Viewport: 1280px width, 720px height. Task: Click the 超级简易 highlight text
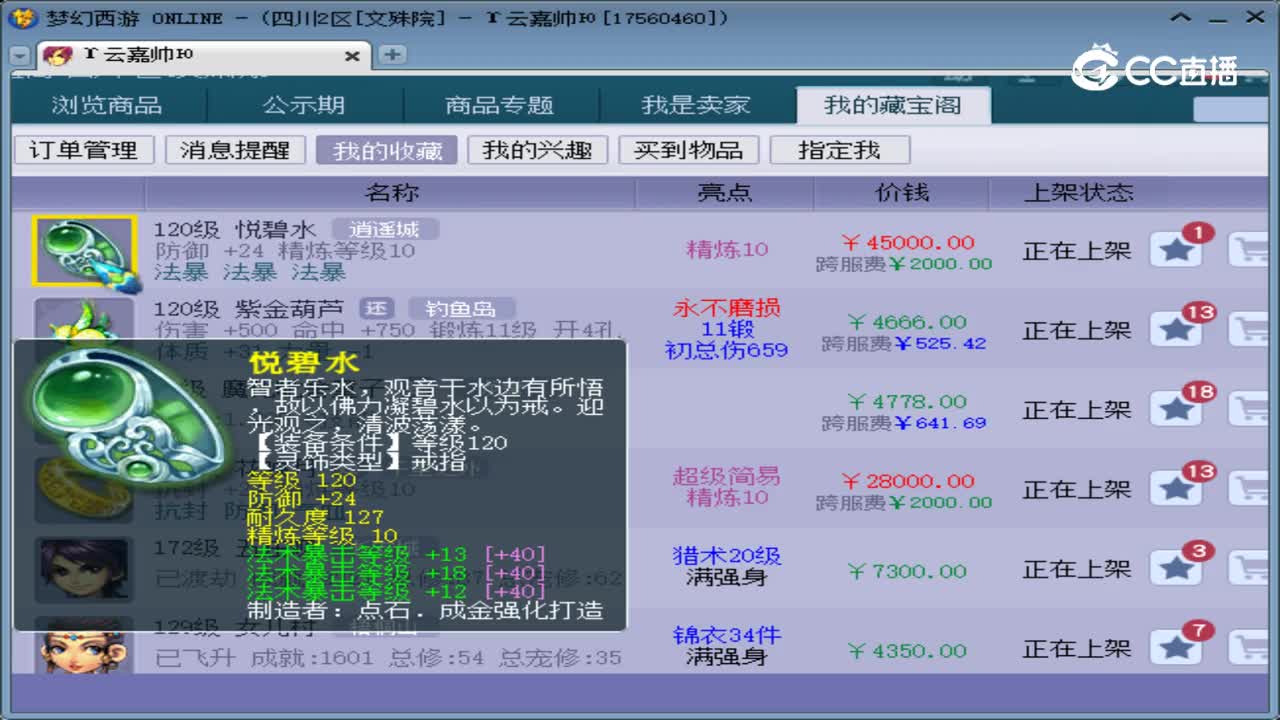[726, 476]
